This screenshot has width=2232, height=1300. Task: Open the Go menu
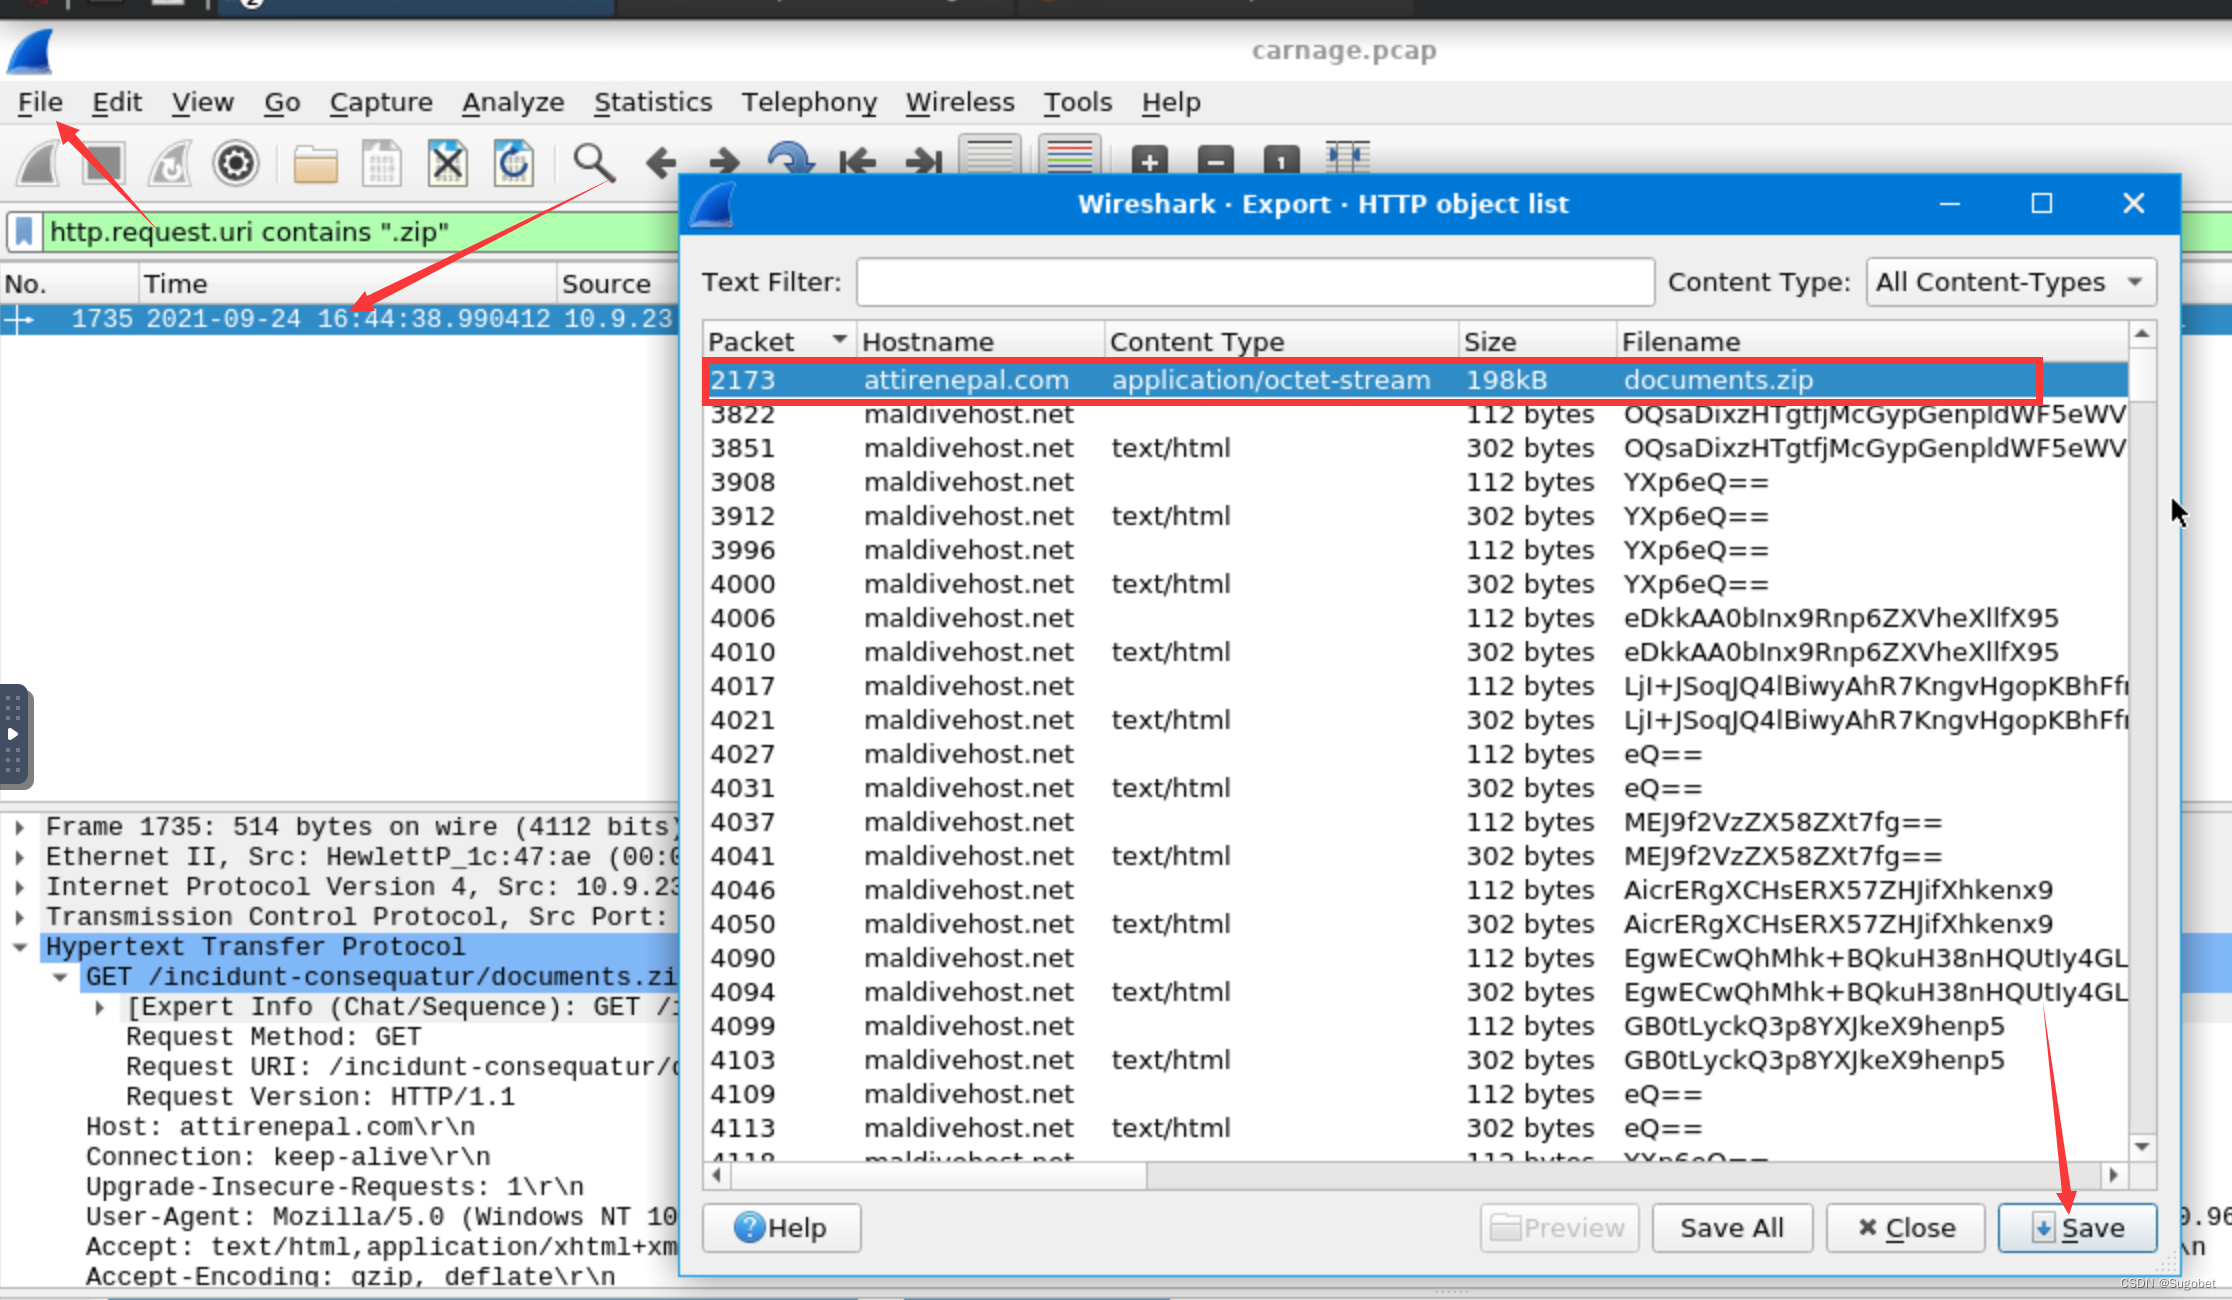pyautogui.click(x=282, y=102)
